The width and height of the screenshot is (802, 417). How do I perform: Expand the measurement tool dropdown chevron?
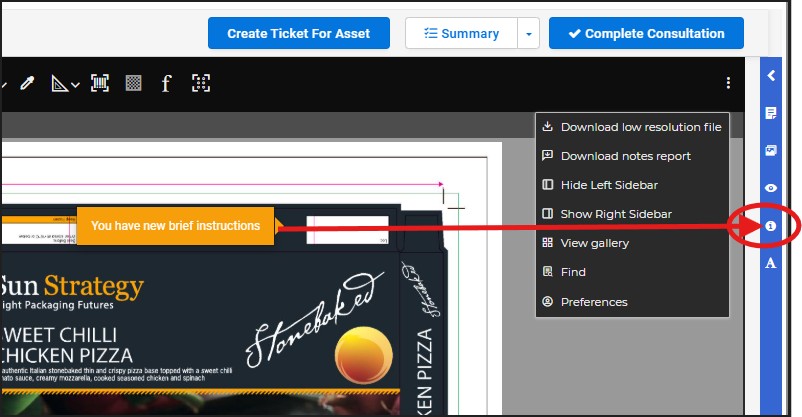coord(75,85)
